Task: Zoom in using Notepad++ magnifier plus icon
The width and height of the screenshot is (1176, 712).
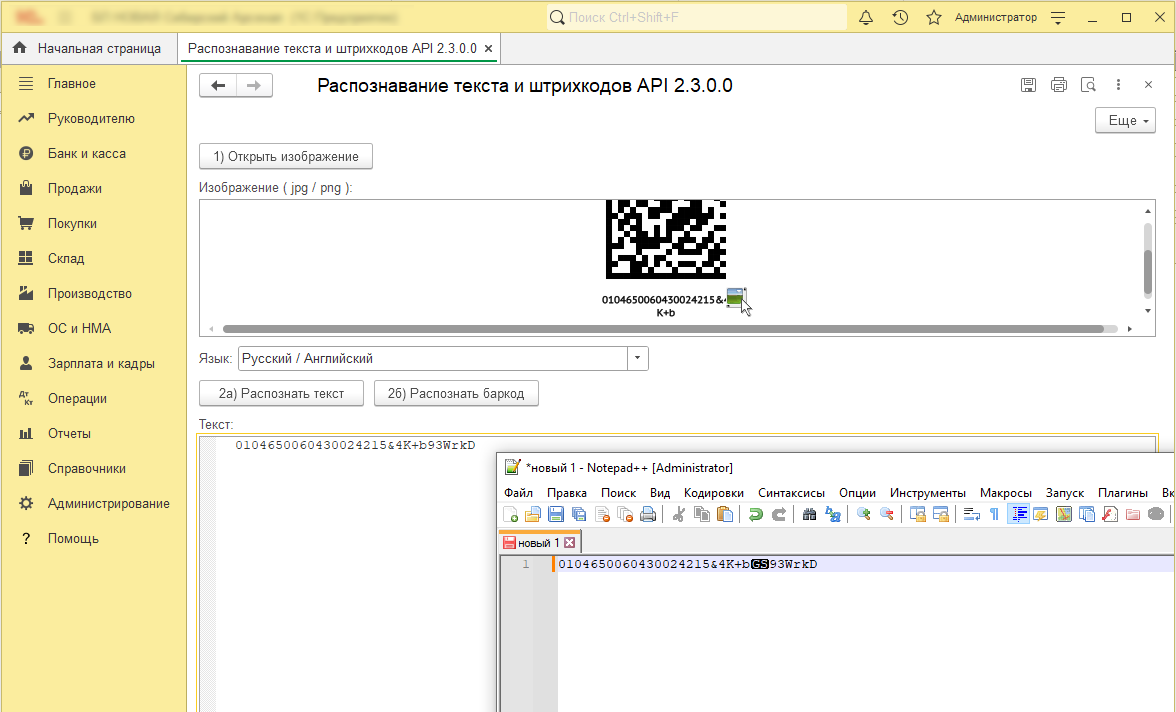Action: tap(863, 514)
